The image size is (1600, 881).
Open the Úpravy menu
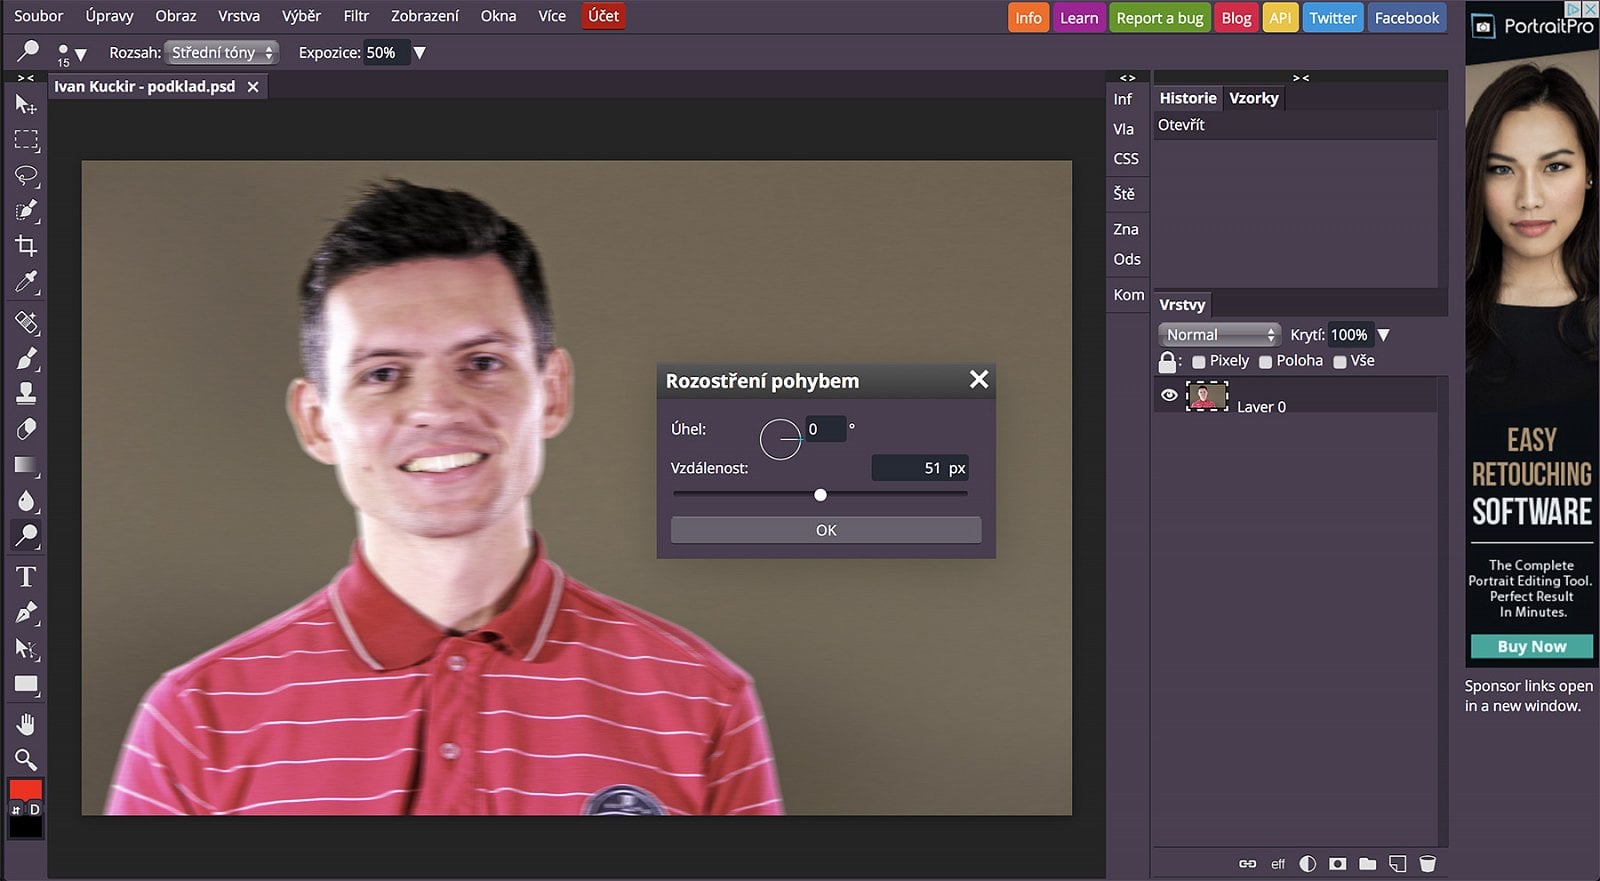tap(109, 16)
